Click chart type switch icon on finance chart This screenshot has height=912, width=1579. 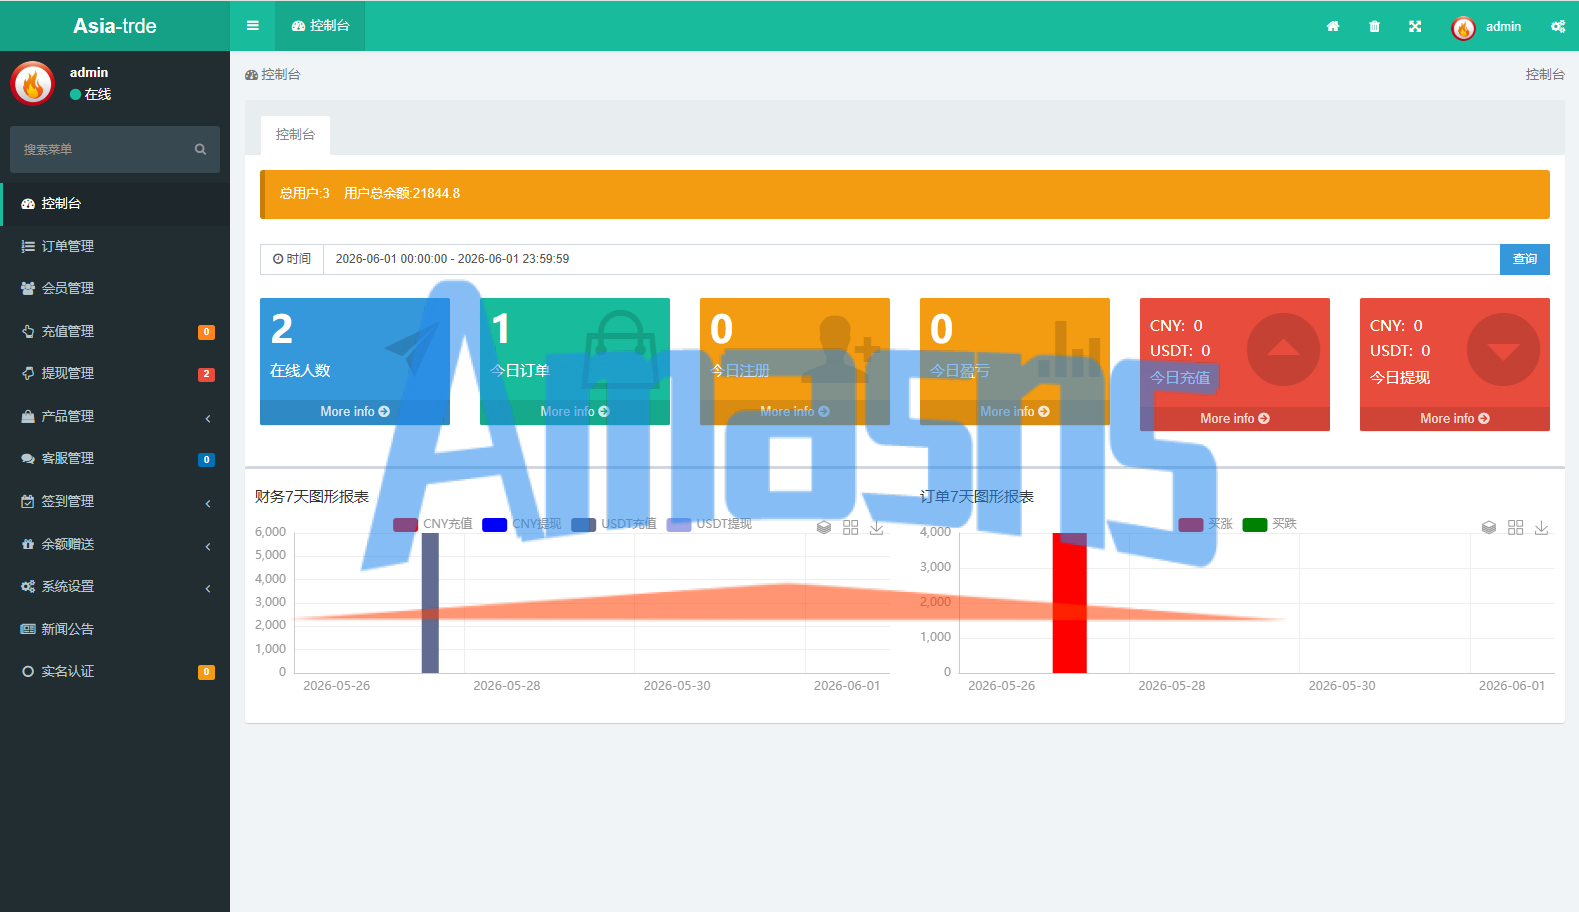pos(850,527)
